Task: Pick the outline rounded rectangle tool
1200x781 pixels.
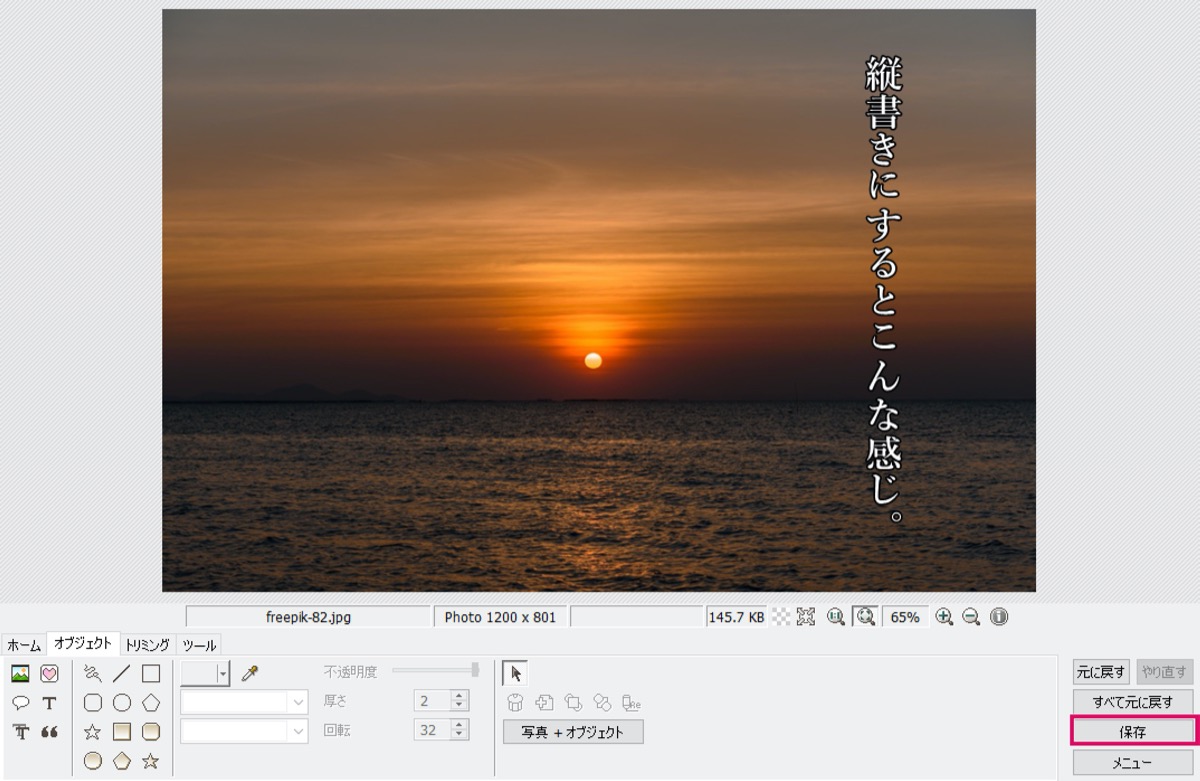Action: [x=93, y=703]
